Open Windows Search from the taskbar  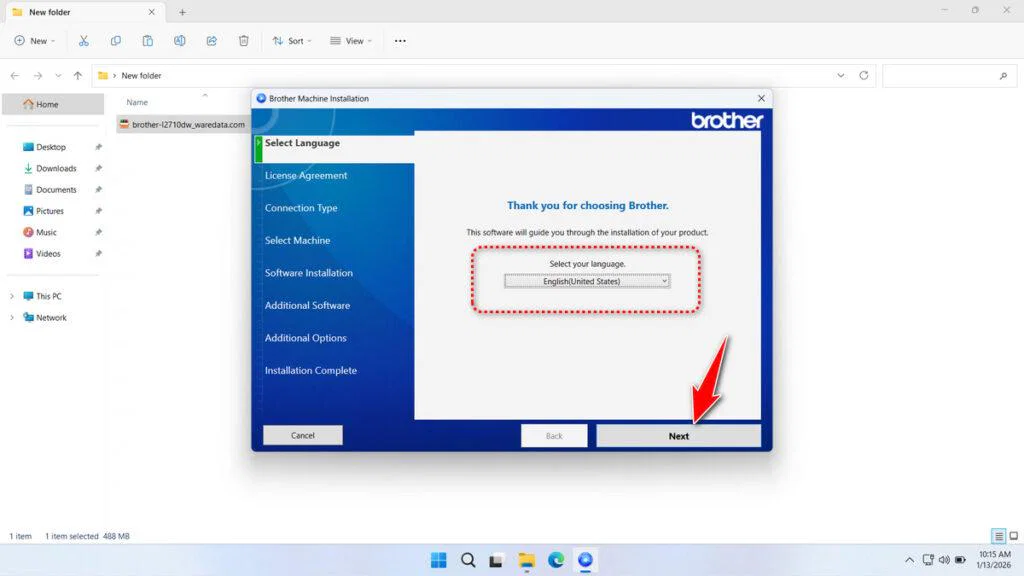coord(468,560)
